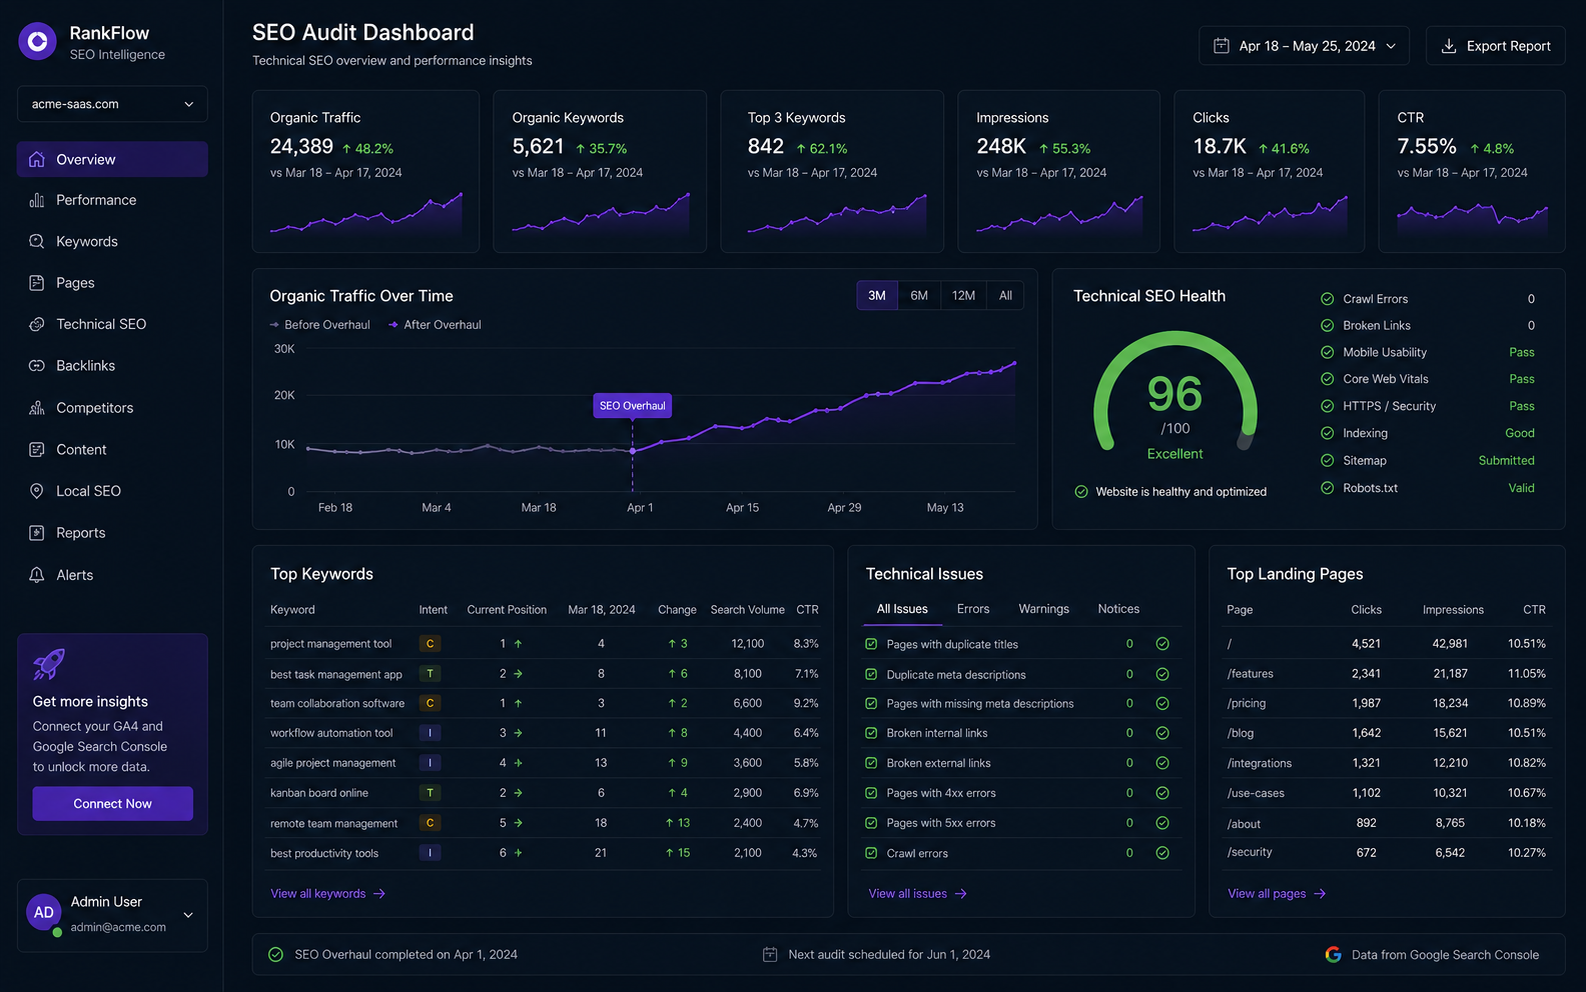Switch to the Errors issues tab
The height and width of the screenshot is (992, 1586).
[x=973, y=609]
